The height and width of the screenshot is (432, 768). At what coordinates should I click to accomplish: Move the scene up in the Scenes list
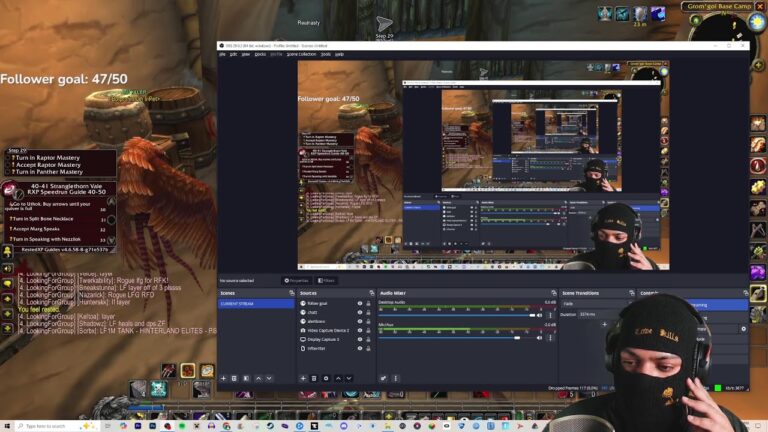tap(259, 378)
